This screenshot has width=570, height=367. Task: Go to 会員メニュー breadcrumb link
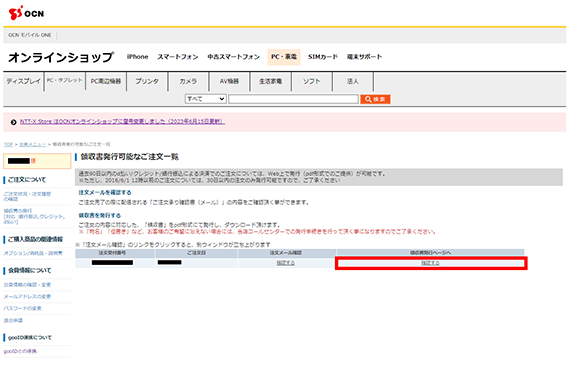click(32, 145)
